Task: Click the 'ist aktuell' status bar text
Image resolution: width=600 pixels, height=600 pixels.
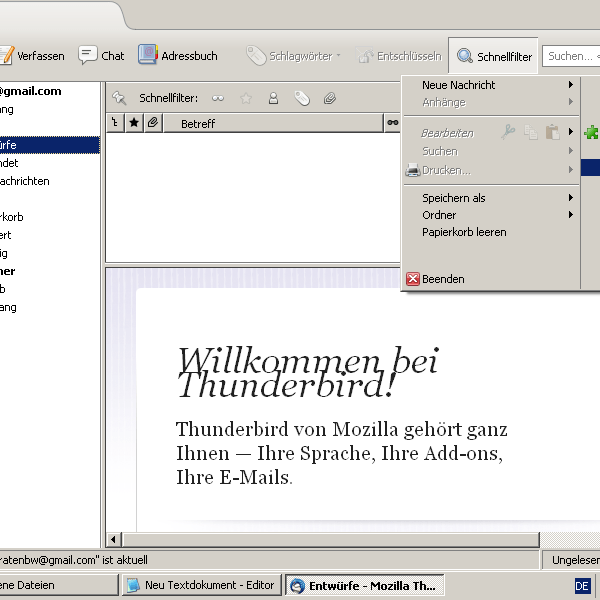Action: (x=125, y=560)
